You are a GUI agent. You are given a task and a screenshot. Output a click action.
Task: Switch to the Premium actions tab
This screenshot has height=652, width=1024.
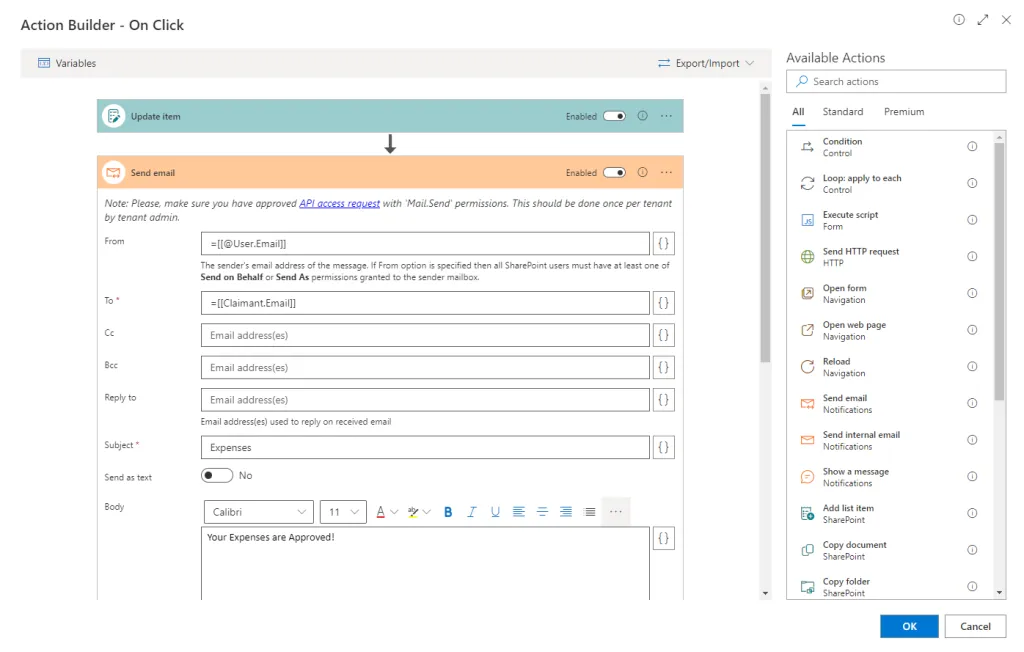[903, 112]
